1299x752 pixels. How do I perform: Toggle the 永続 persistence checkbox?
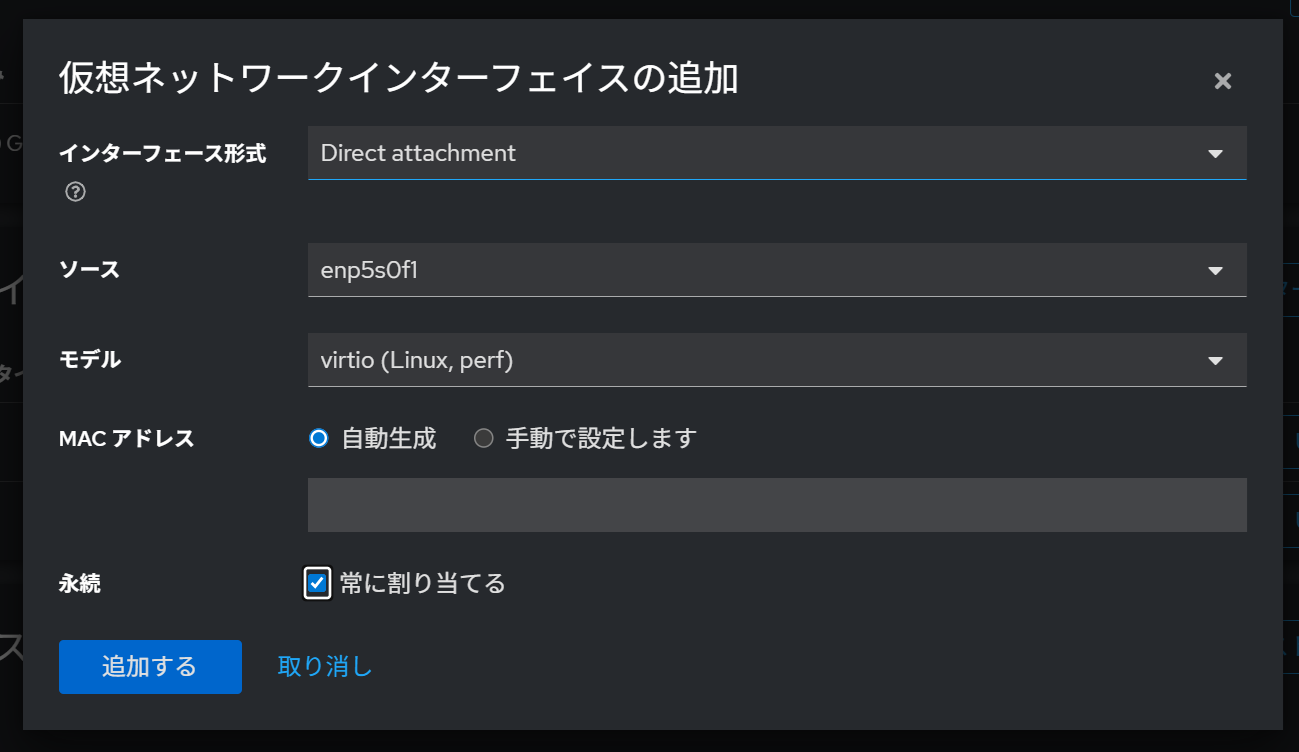[316, 583]
